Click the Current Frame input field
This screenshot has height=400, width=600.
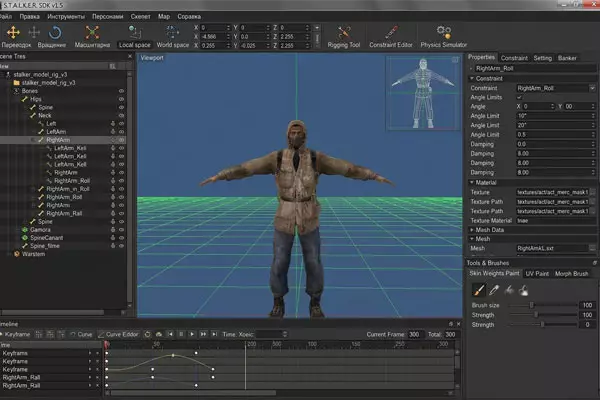(x=416, y=334)
